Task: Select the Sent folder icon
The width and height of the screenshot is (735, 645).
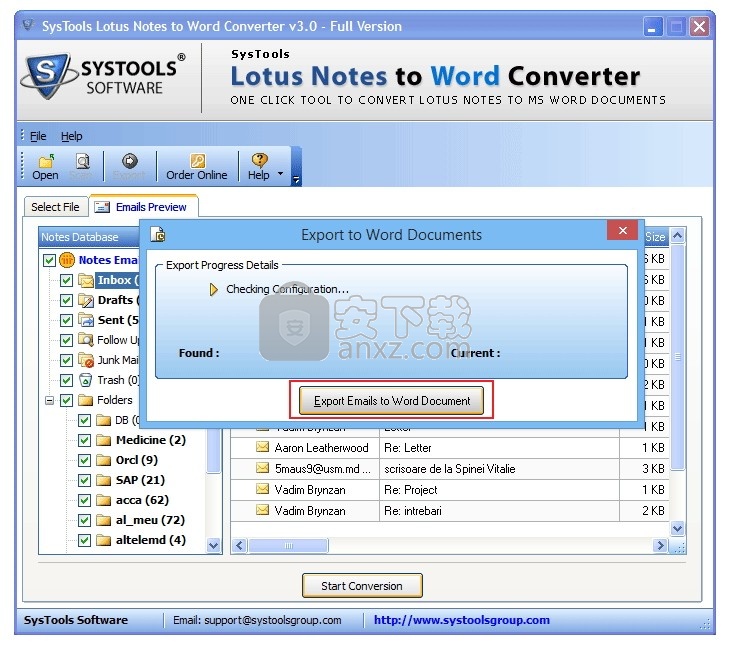Action: click(x=86, y=320)
